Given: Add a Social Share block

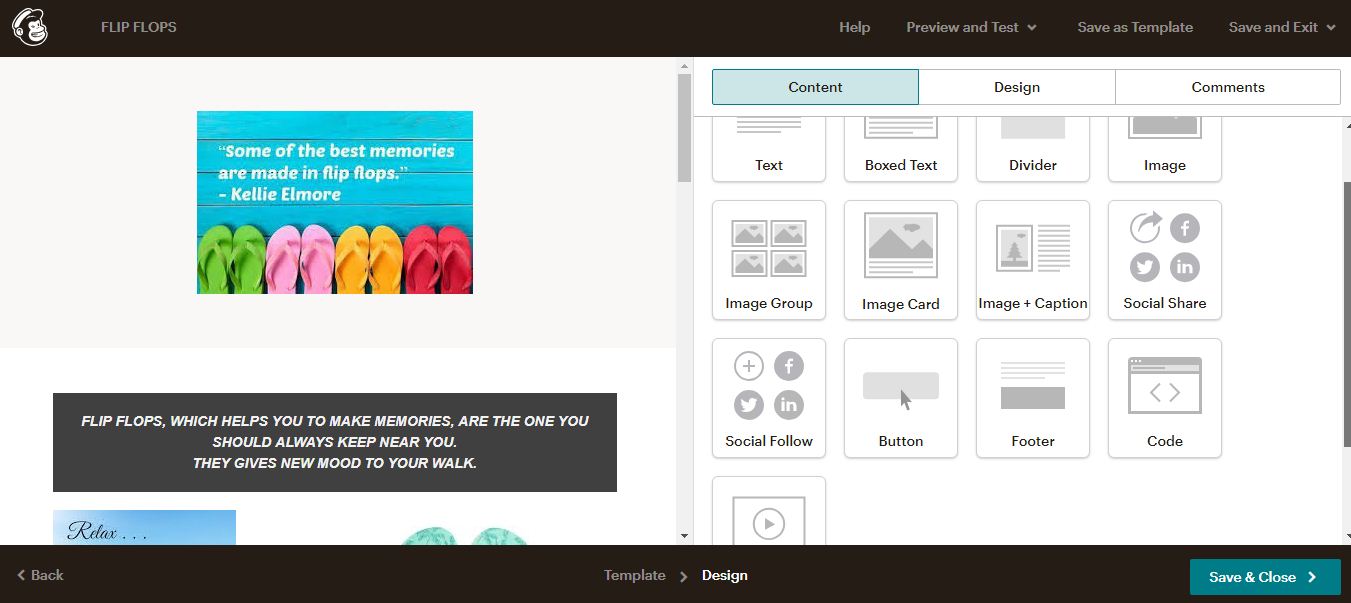Looking at the screenshot, I should coord(1165,260).
